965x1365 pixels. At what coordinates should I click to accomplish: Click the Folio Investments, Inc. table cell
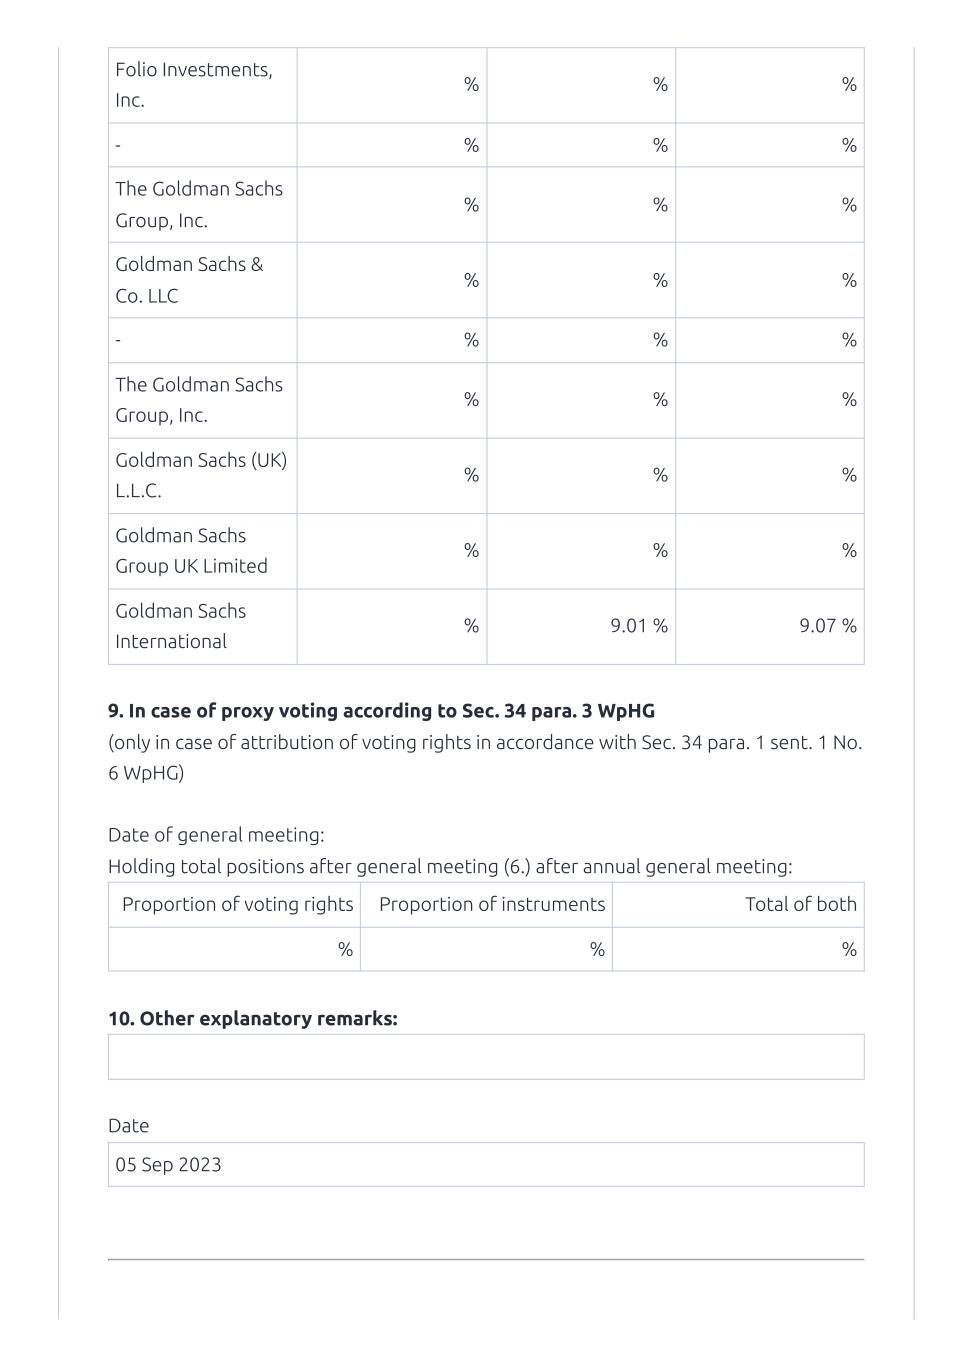[202, 85]
